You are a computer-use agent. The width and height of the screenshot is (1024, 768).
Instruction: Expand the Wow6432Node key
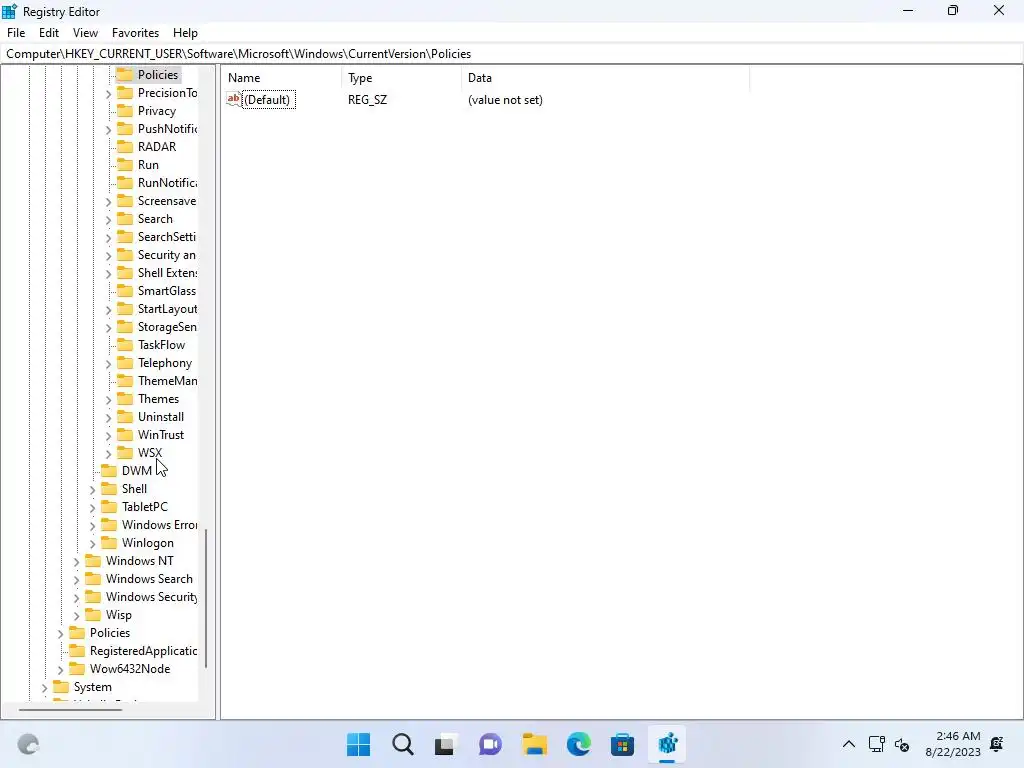61,669
